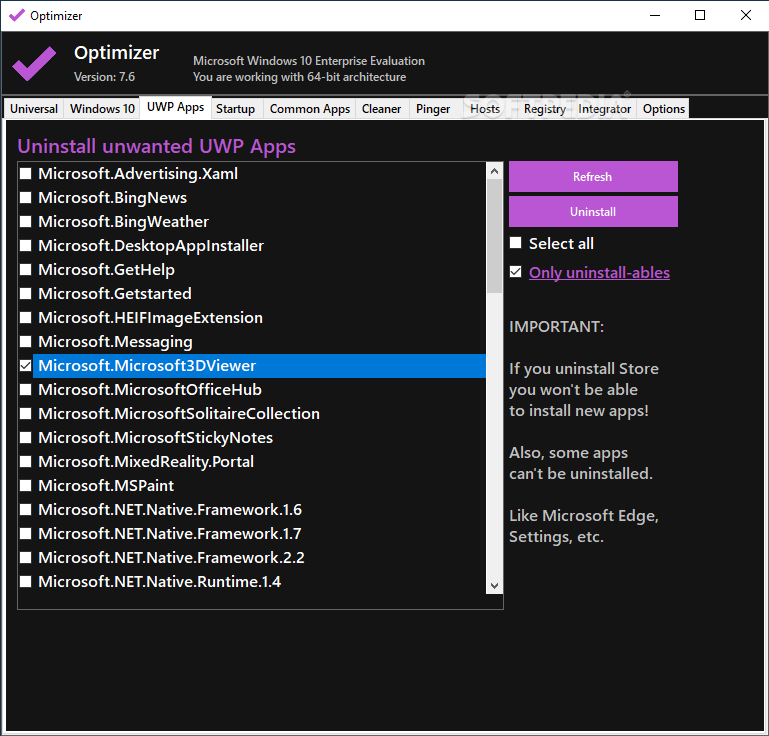This screenshot has width=769, height=736.
Task: Check the Microsoft.HEIFImageExtension checkbox
Action: [x=26, y=318]
